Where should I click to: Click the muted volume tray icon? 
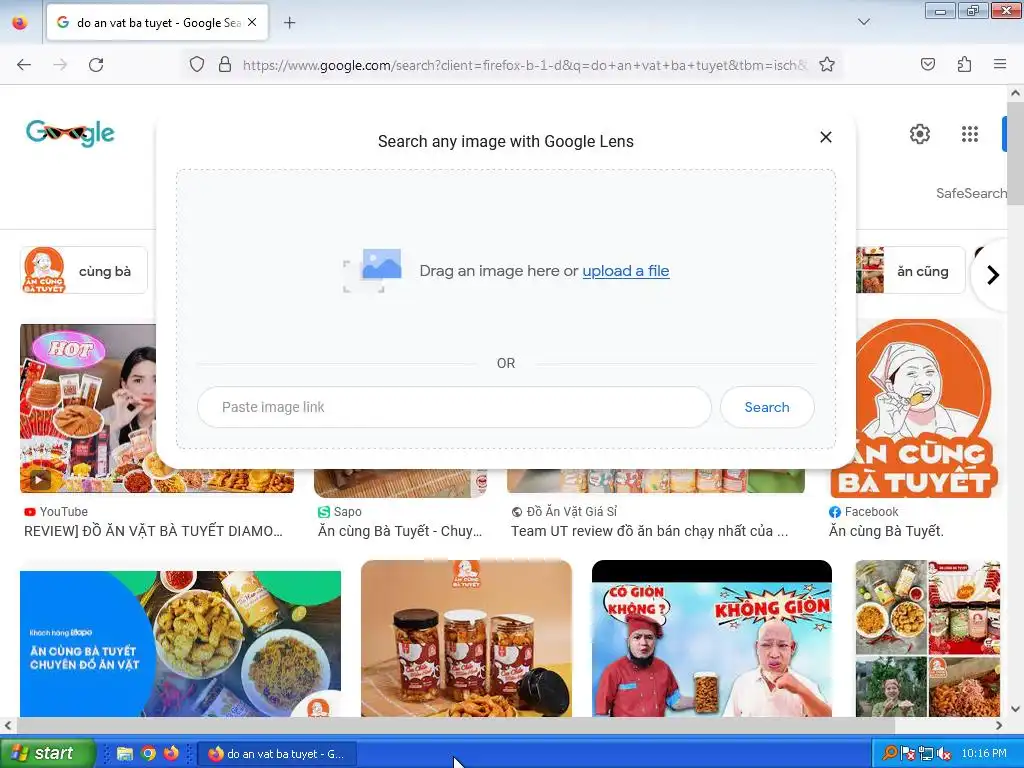coord(943,754)
